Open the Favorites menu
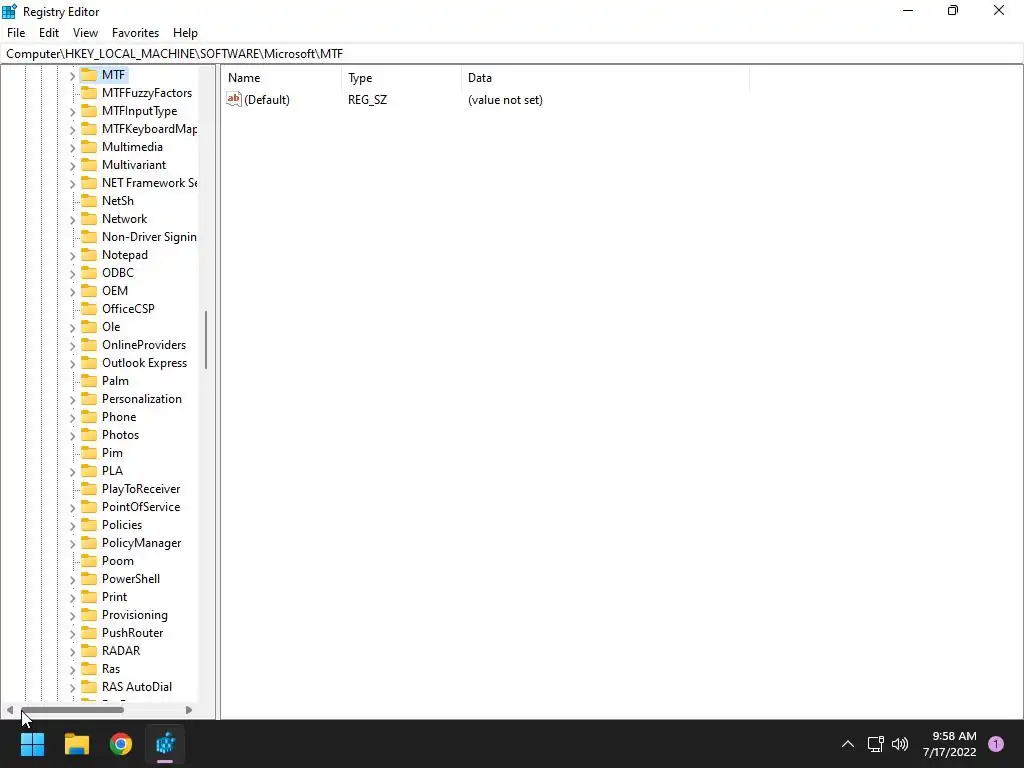 135,33
